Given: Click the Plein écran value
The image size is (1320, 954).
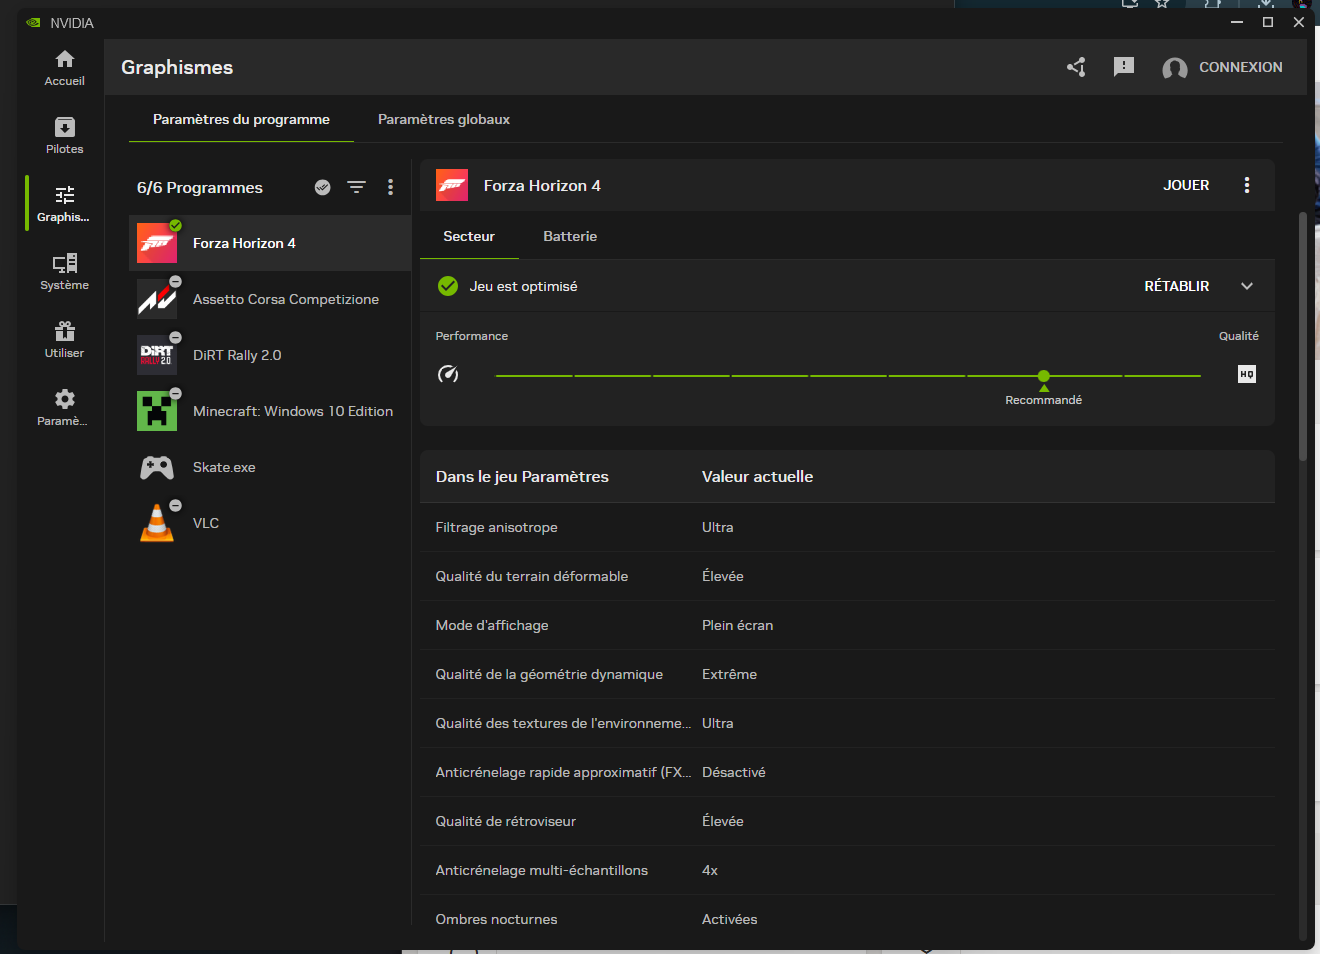Looking at the screenshot, I should tap(737, 625).
